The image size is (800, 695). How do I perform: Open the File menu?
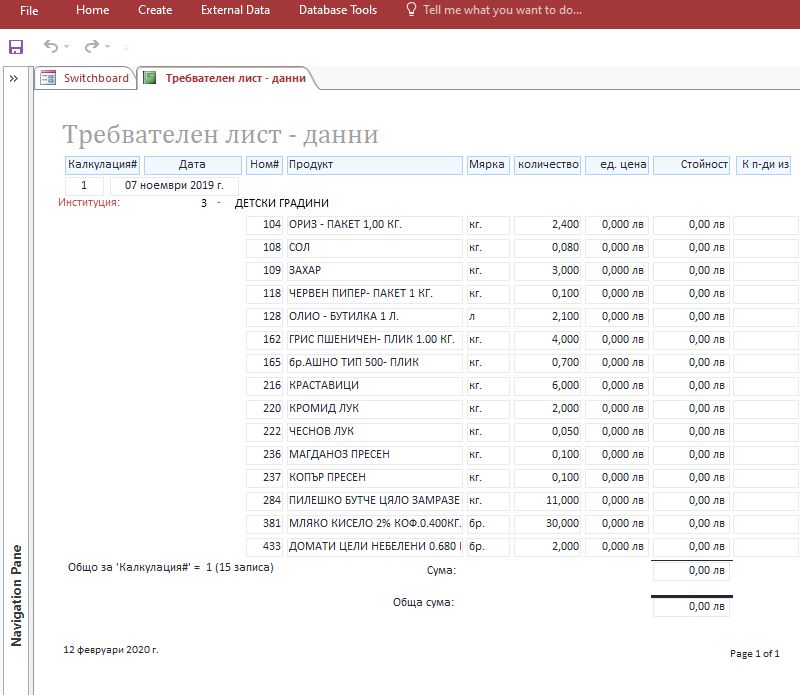coord(29,10)
